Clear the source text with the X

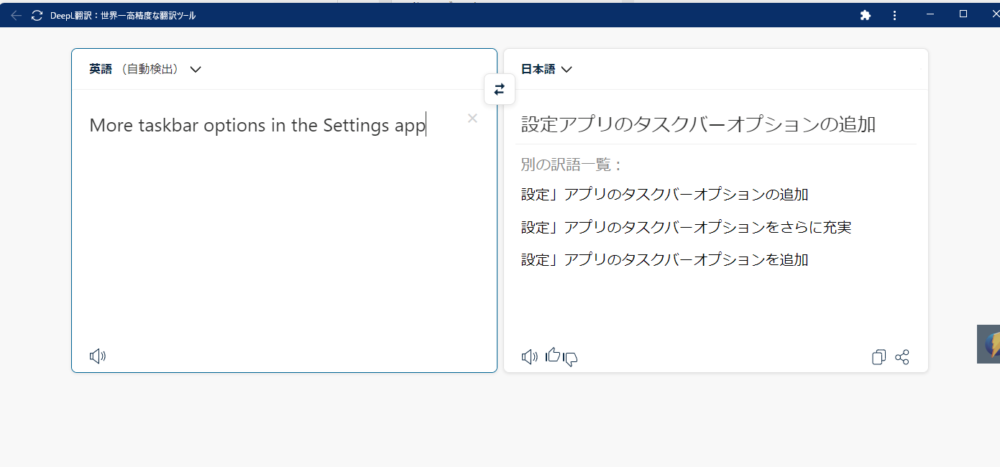[x=472, y=118]
